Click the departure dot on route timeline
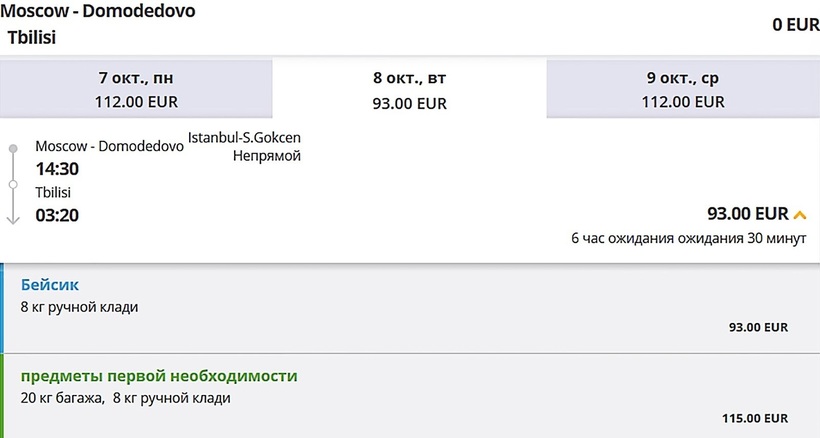Screen dimensions: 820x438 pyautogui.click(x=13, y=148)
